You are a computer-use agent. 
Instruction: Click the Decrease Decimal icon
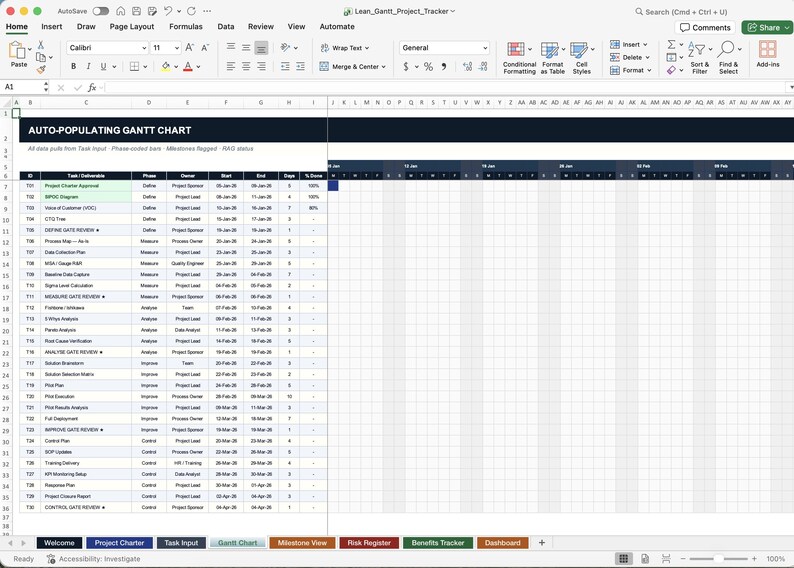(483, 66)
